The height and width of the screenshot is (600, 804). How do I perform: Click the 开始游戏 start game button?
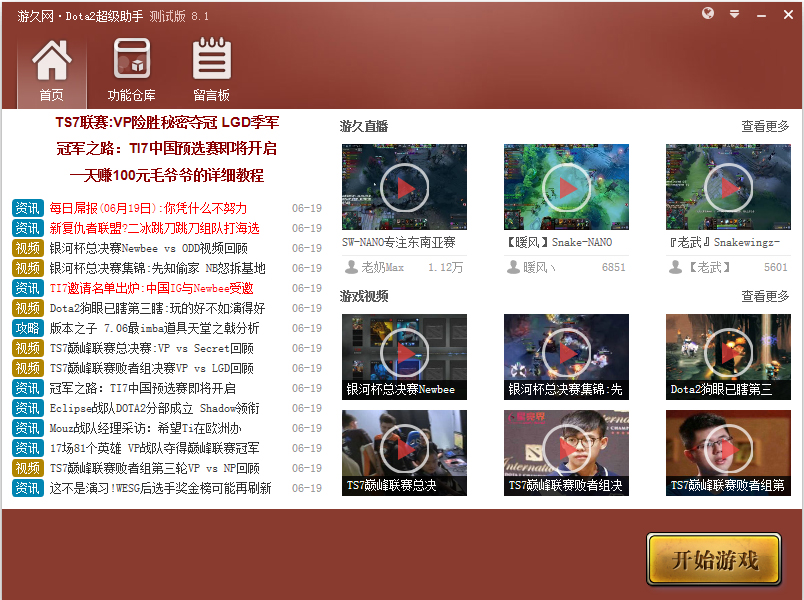714,559
